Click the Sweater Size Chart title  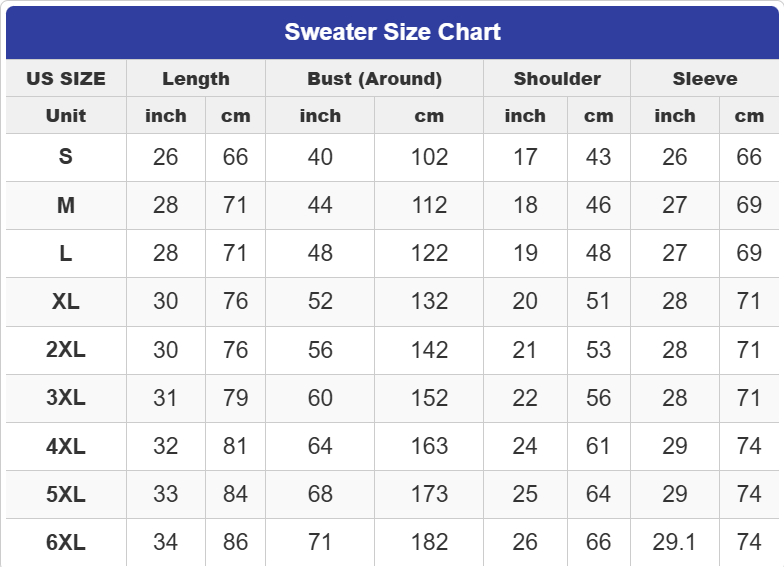coord(392,32)
